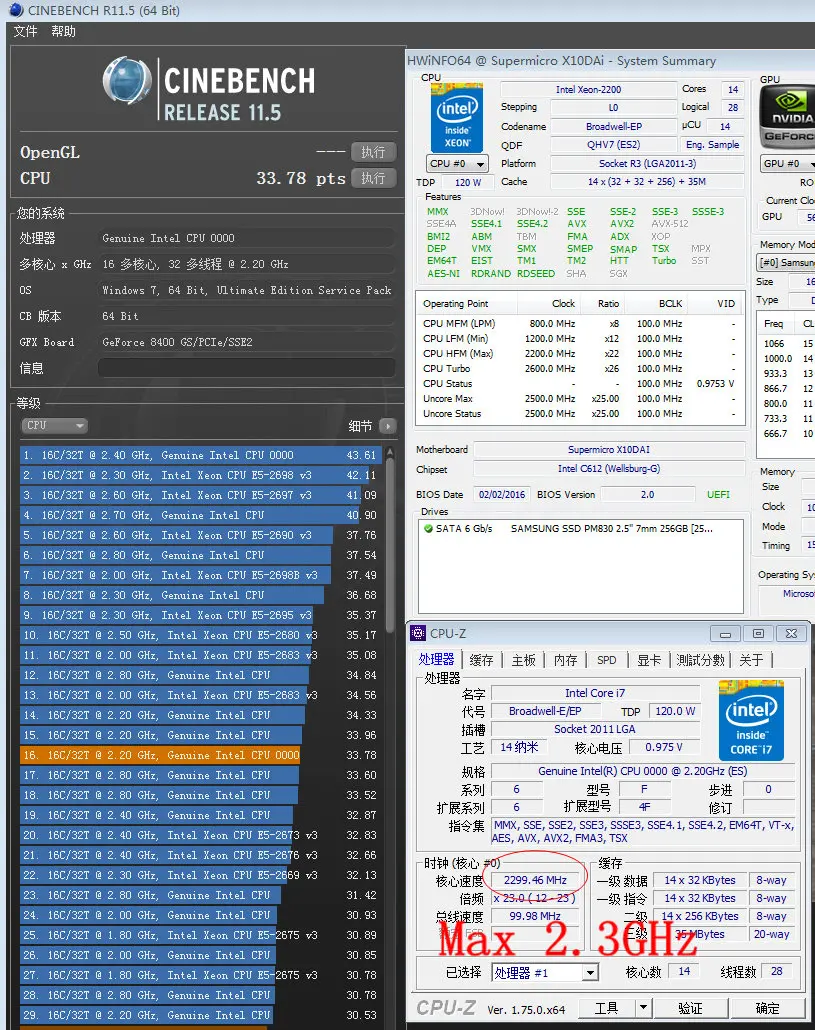This screenshot has height=1030, width=815.
Task: Minimize the CPU-Z window
Action: coord(726,634)
